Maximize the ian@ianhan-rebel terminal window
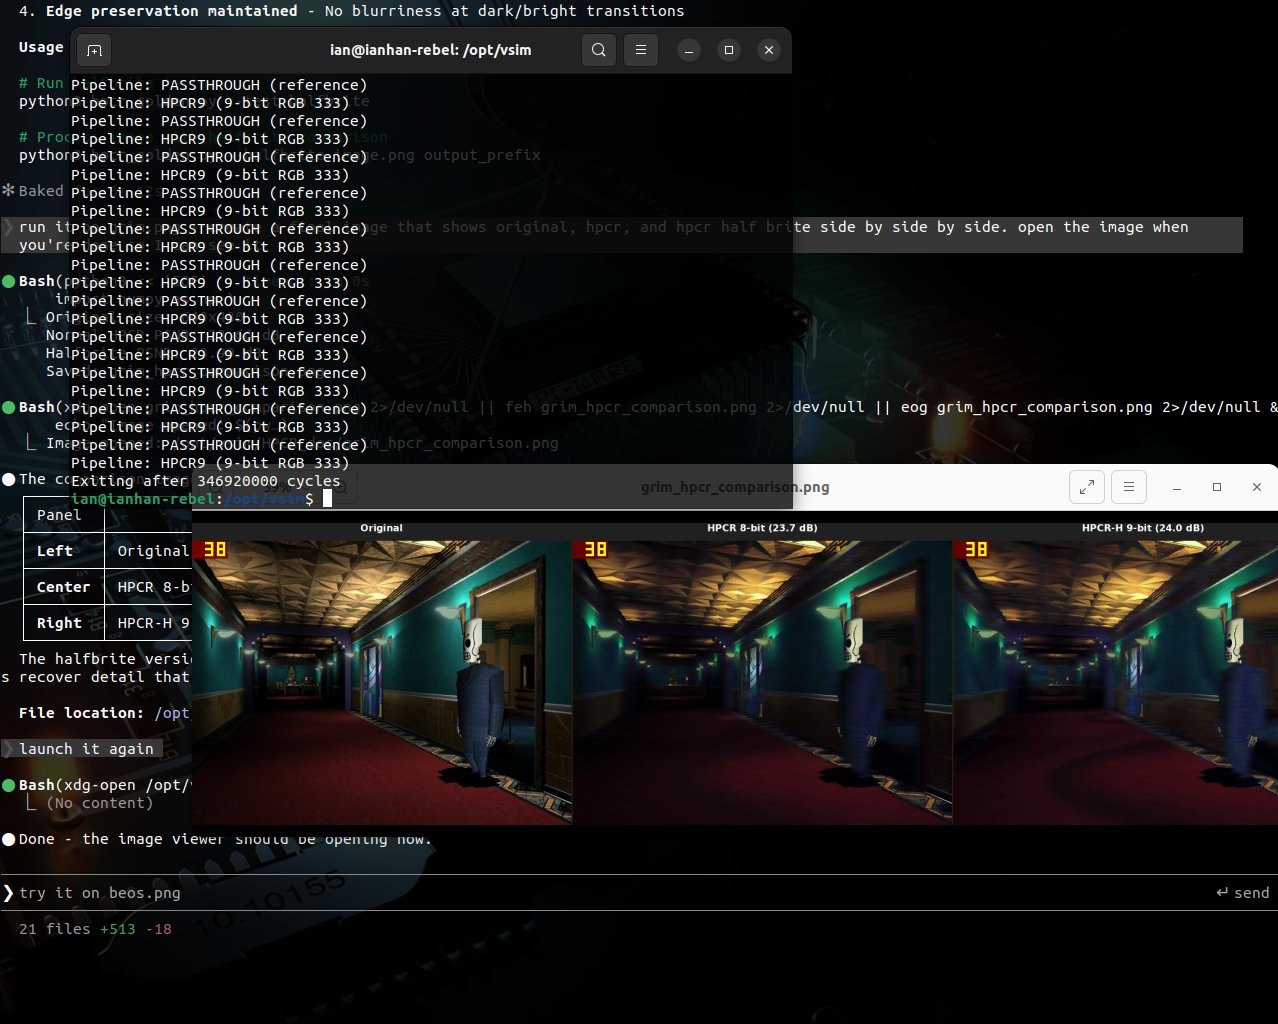The height and width of the screenshot is (1024, 1278). point(728,50)
